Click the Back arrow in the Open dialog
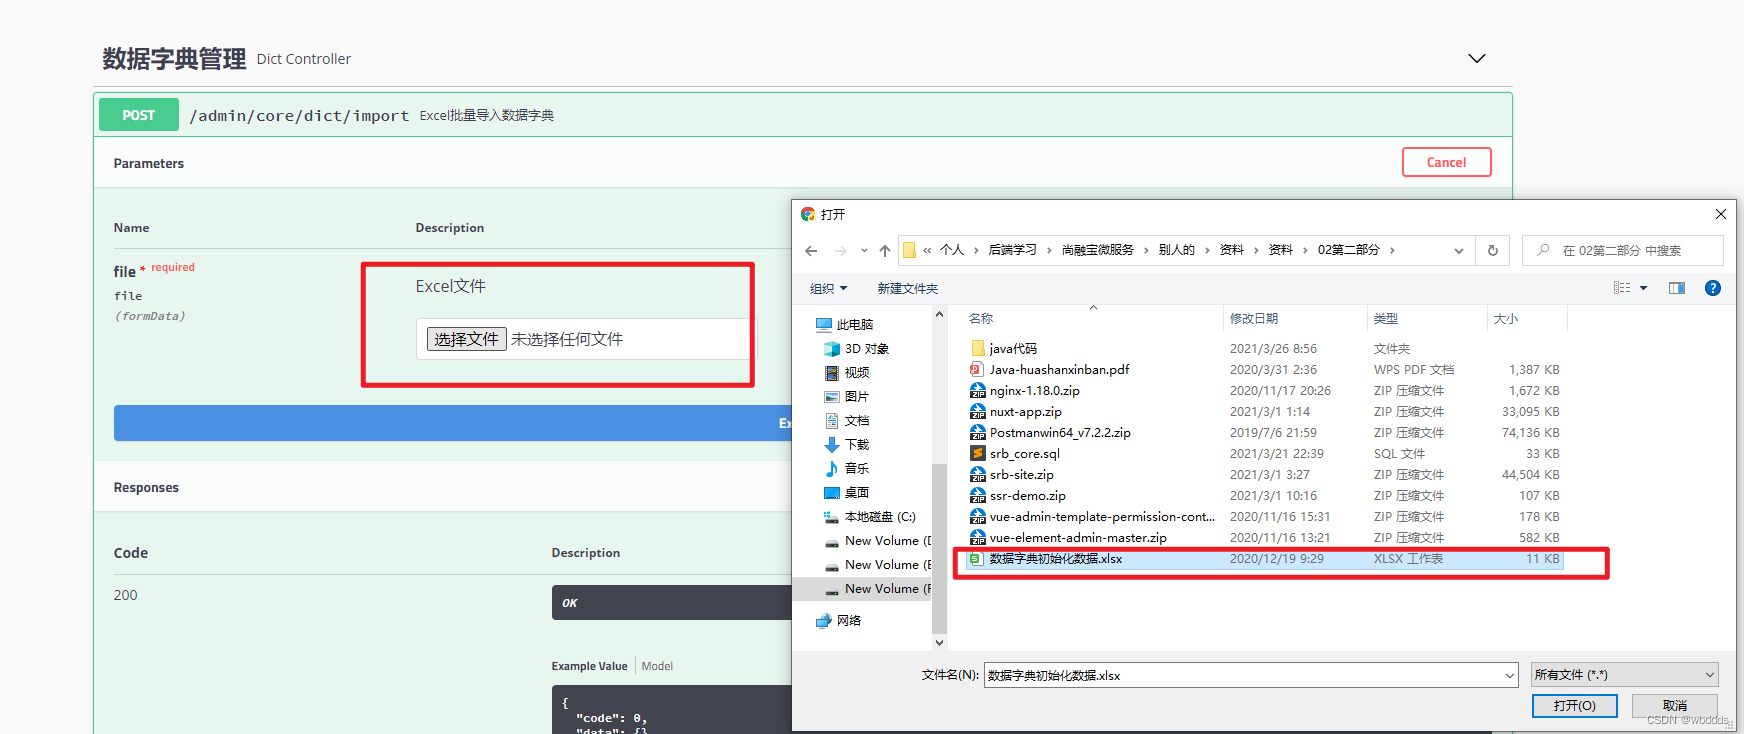This screenshot has height=734, width=1744. tap(811, 251)
